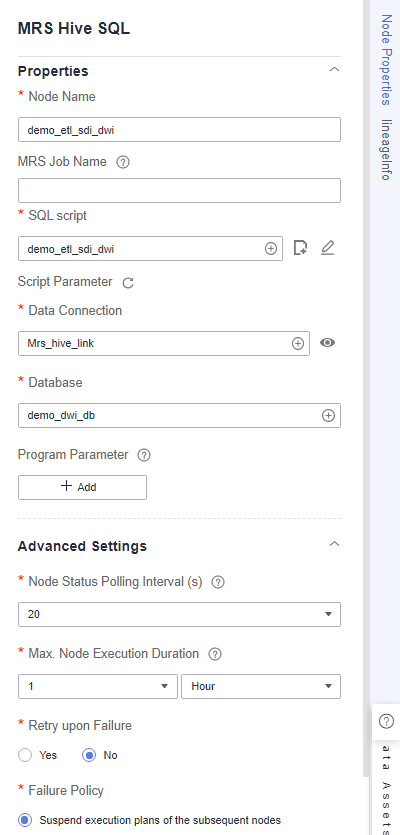Collapse the Properties section
This screenshot has width=400, height=835.
(334, 70)
